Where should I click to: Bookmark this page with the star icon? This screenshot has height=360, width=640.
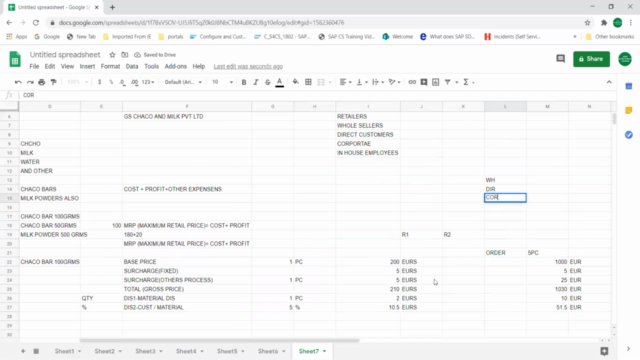pos(587,22)
